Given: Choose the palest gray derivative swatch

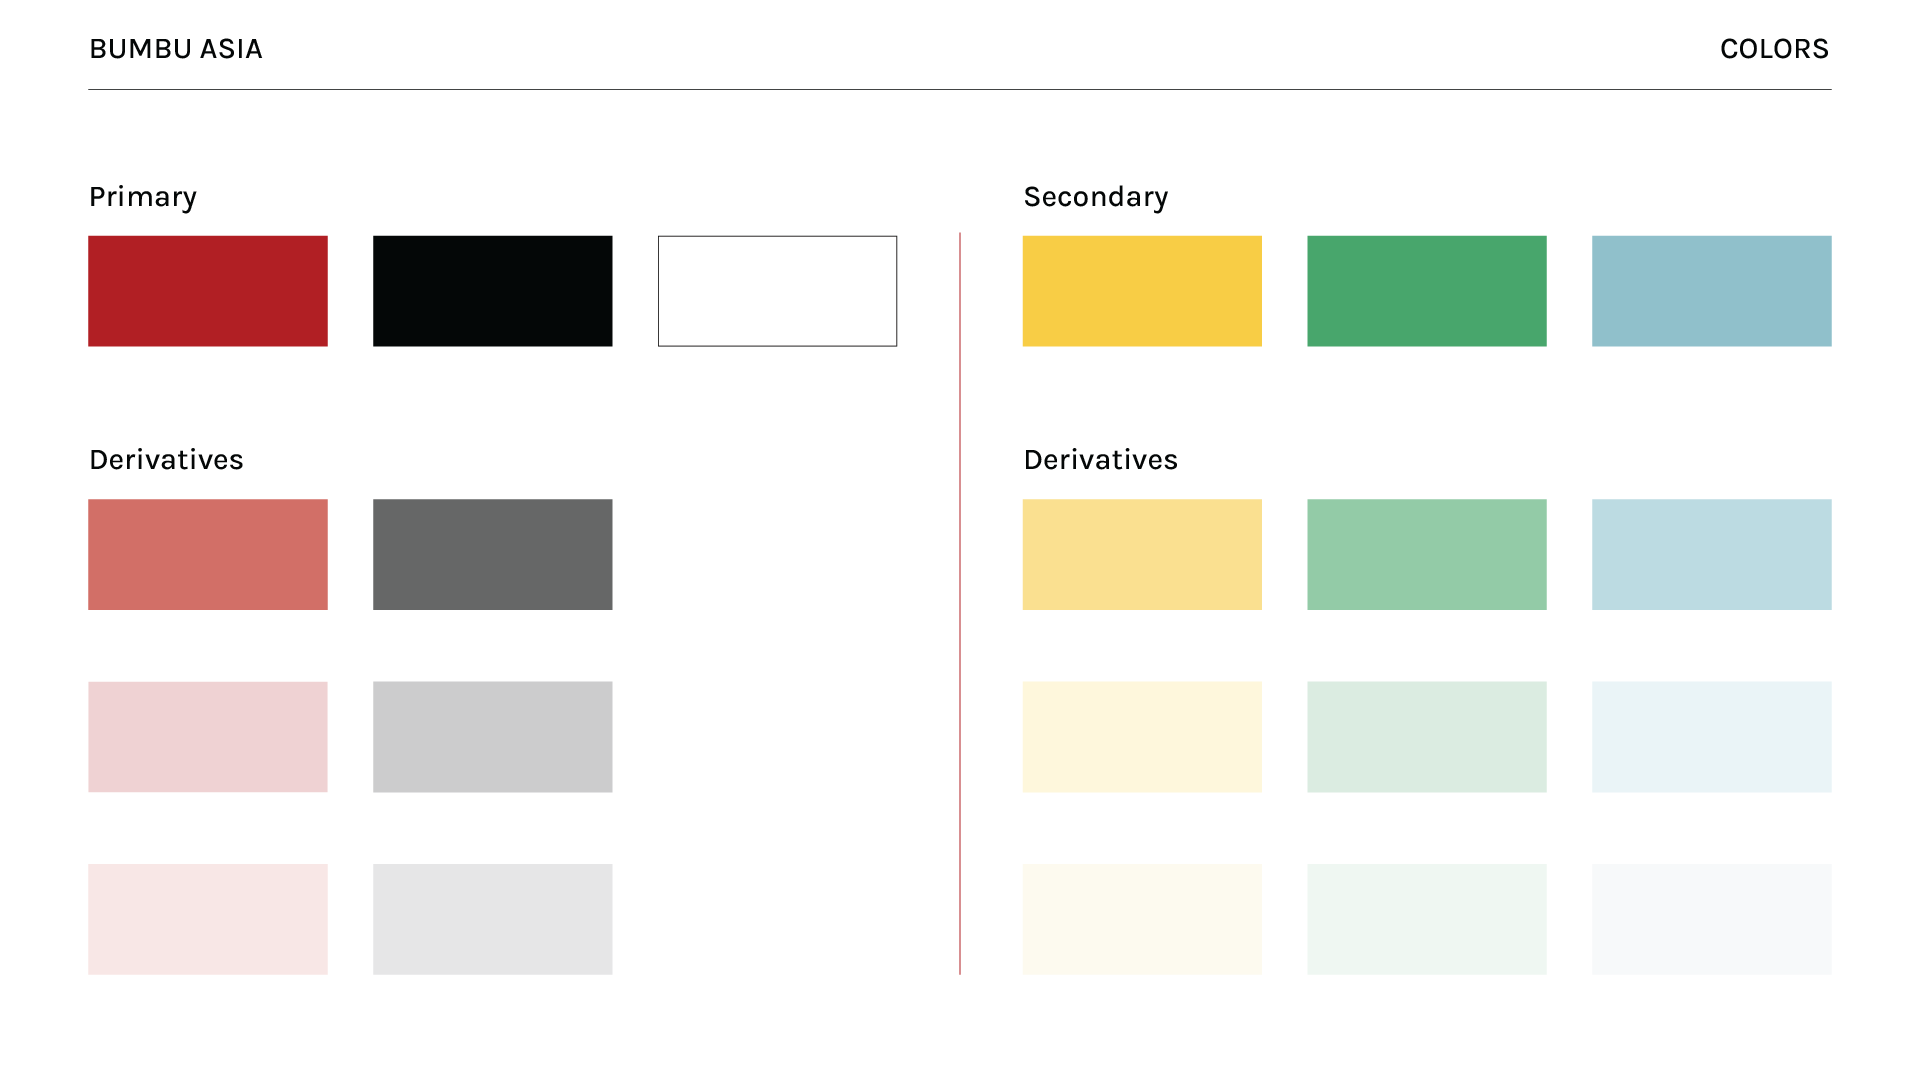Looking at the screenshot, I should click(x=492, y=919).
